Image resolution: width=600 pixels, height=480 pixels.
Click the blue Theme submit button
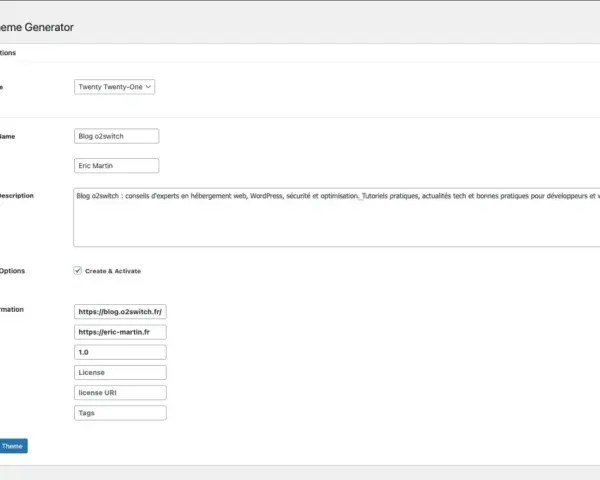(13, 446)
